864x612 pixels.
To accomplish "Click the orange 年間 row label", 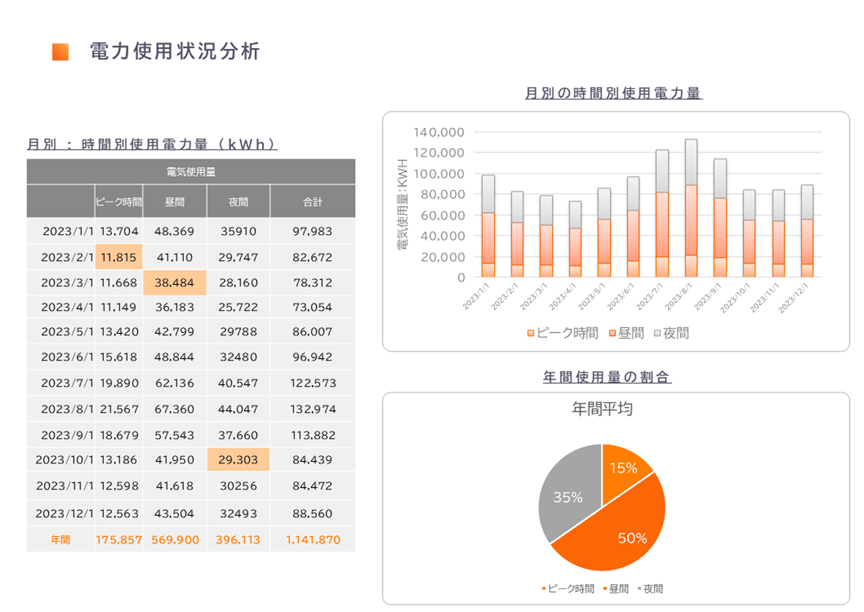I will coord(60,539).
